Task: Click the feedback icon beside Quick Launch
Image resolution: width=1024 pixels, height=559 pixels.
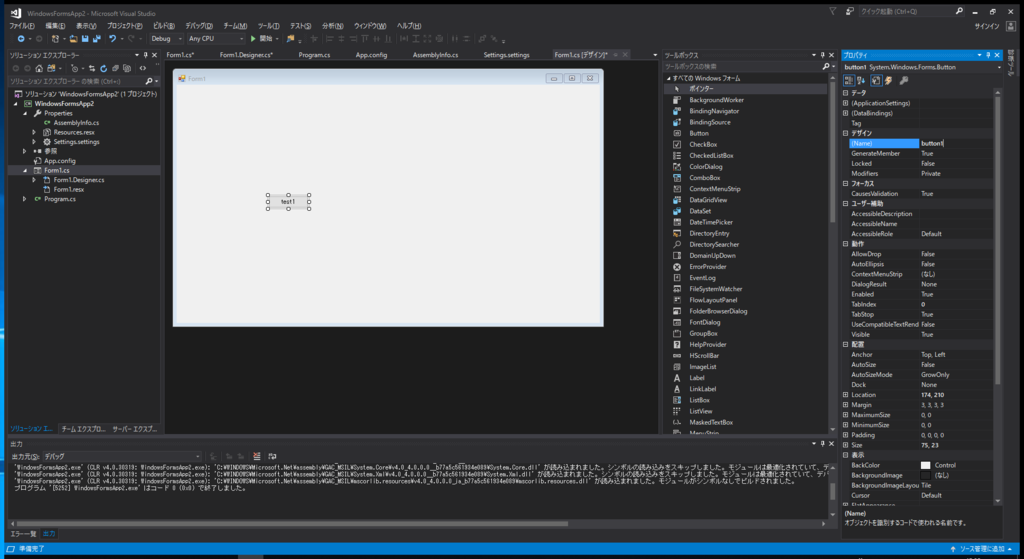Action: (x=850, y=11)
